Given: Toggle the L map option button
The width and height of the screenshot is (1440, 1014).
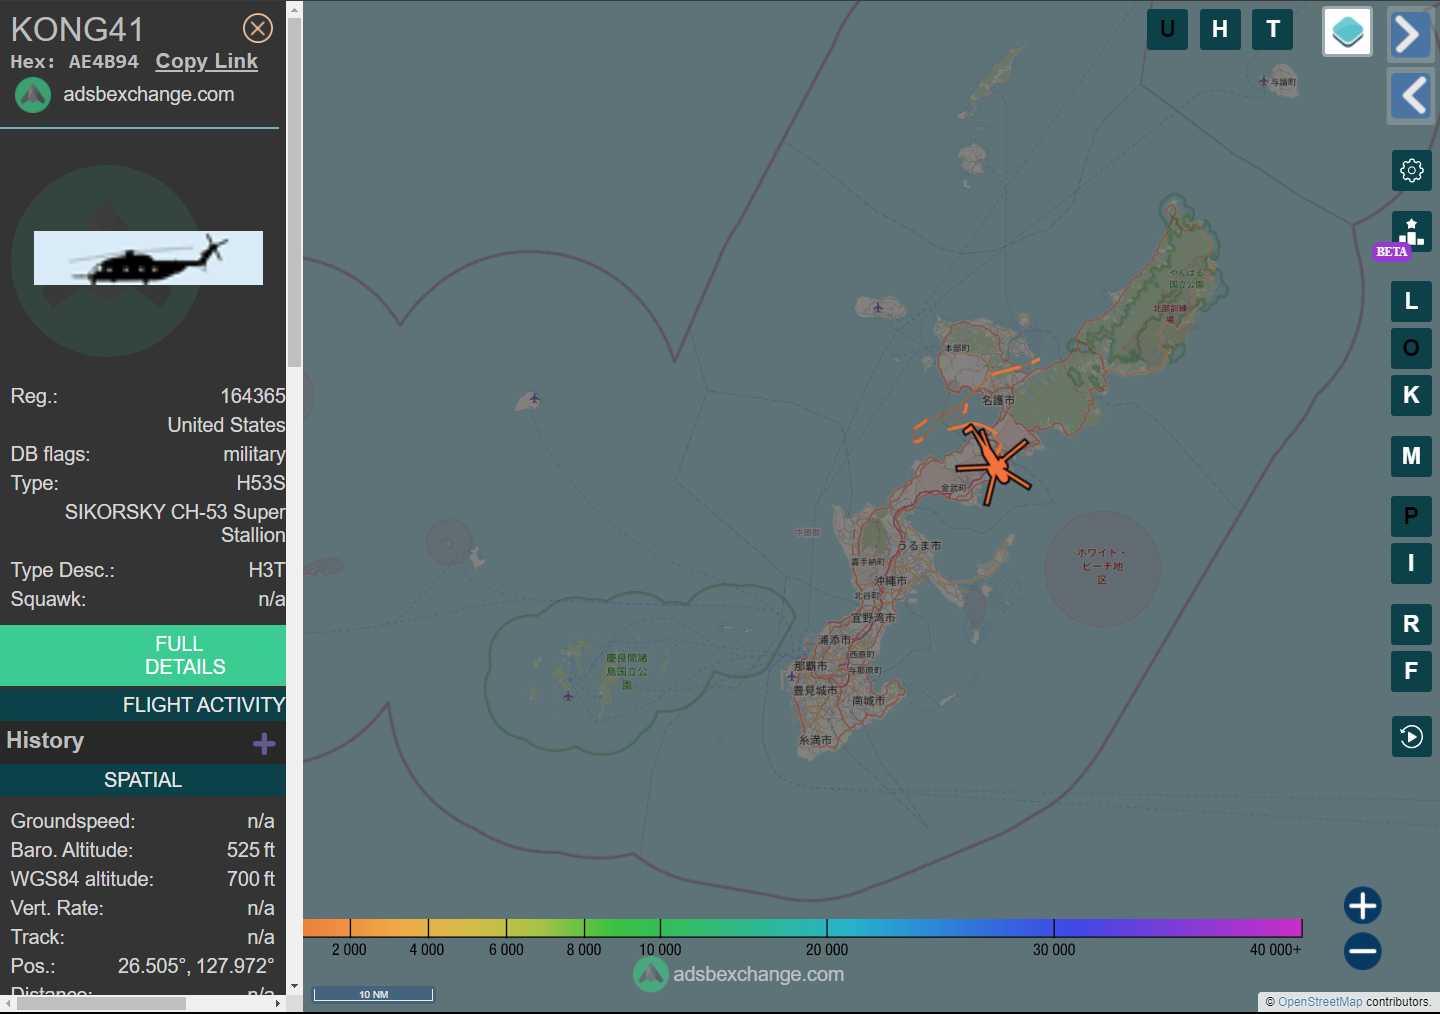Looking at the screenshot, I should 1411,301.
